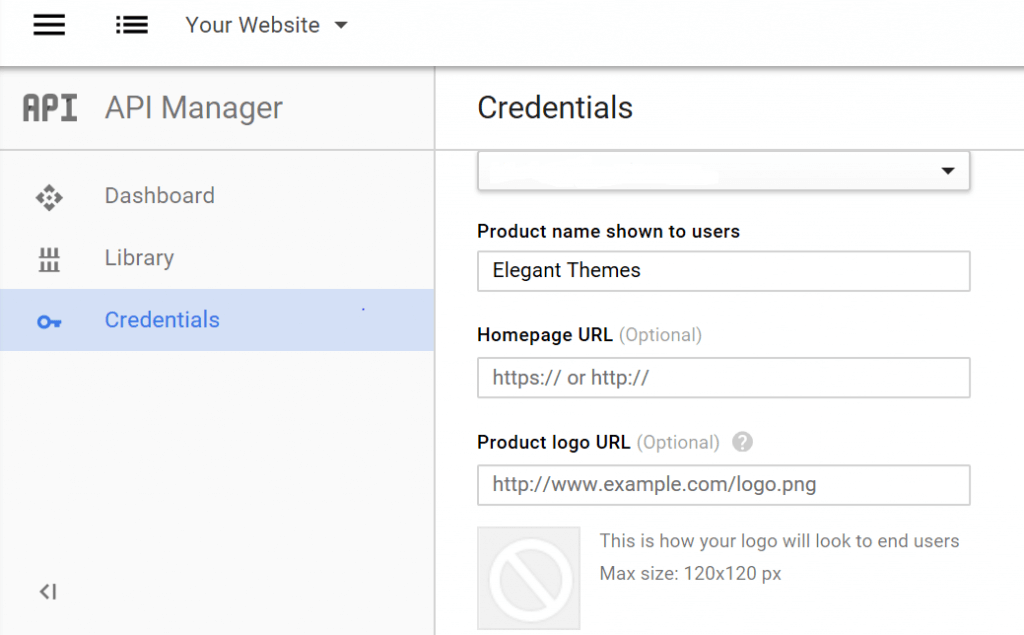The width and height of the screenshot is (1024, 635).
Task: Click the API logo icon
Action: pyautogui.click(x=50, y=108)
